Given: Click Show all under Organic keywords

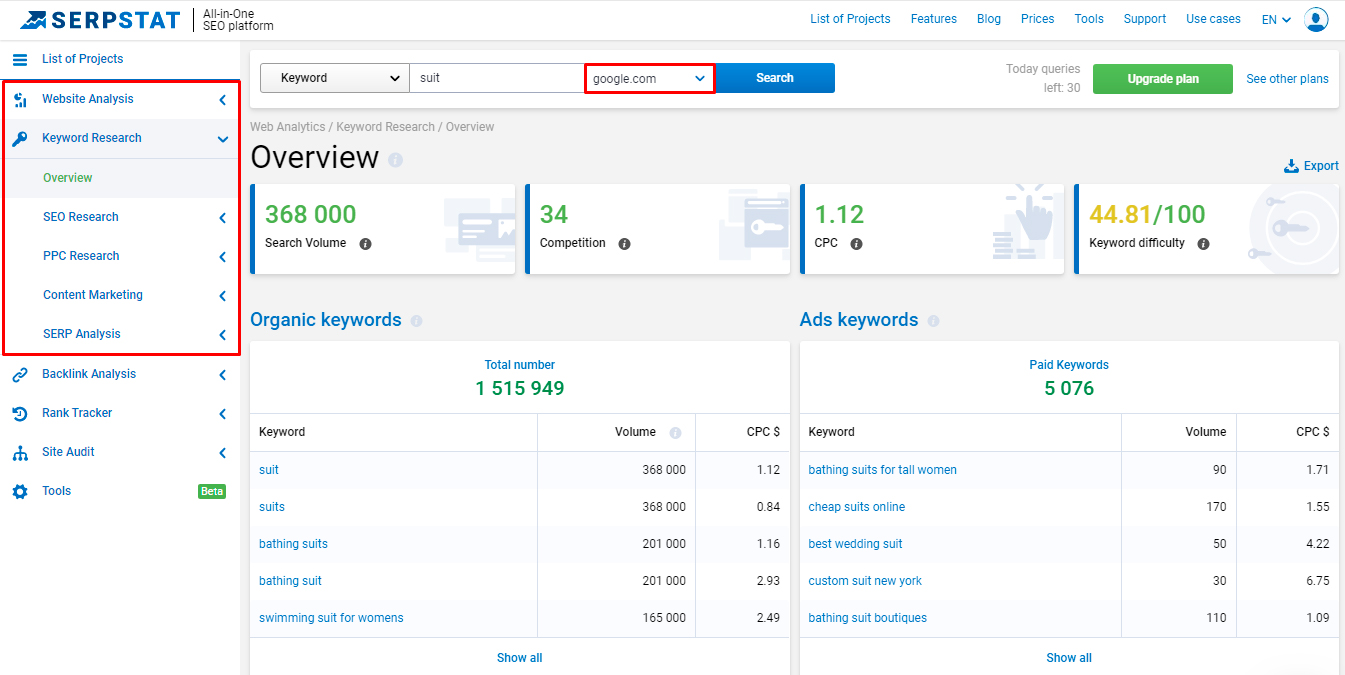Looking at the screenshot, I should 520,658.
